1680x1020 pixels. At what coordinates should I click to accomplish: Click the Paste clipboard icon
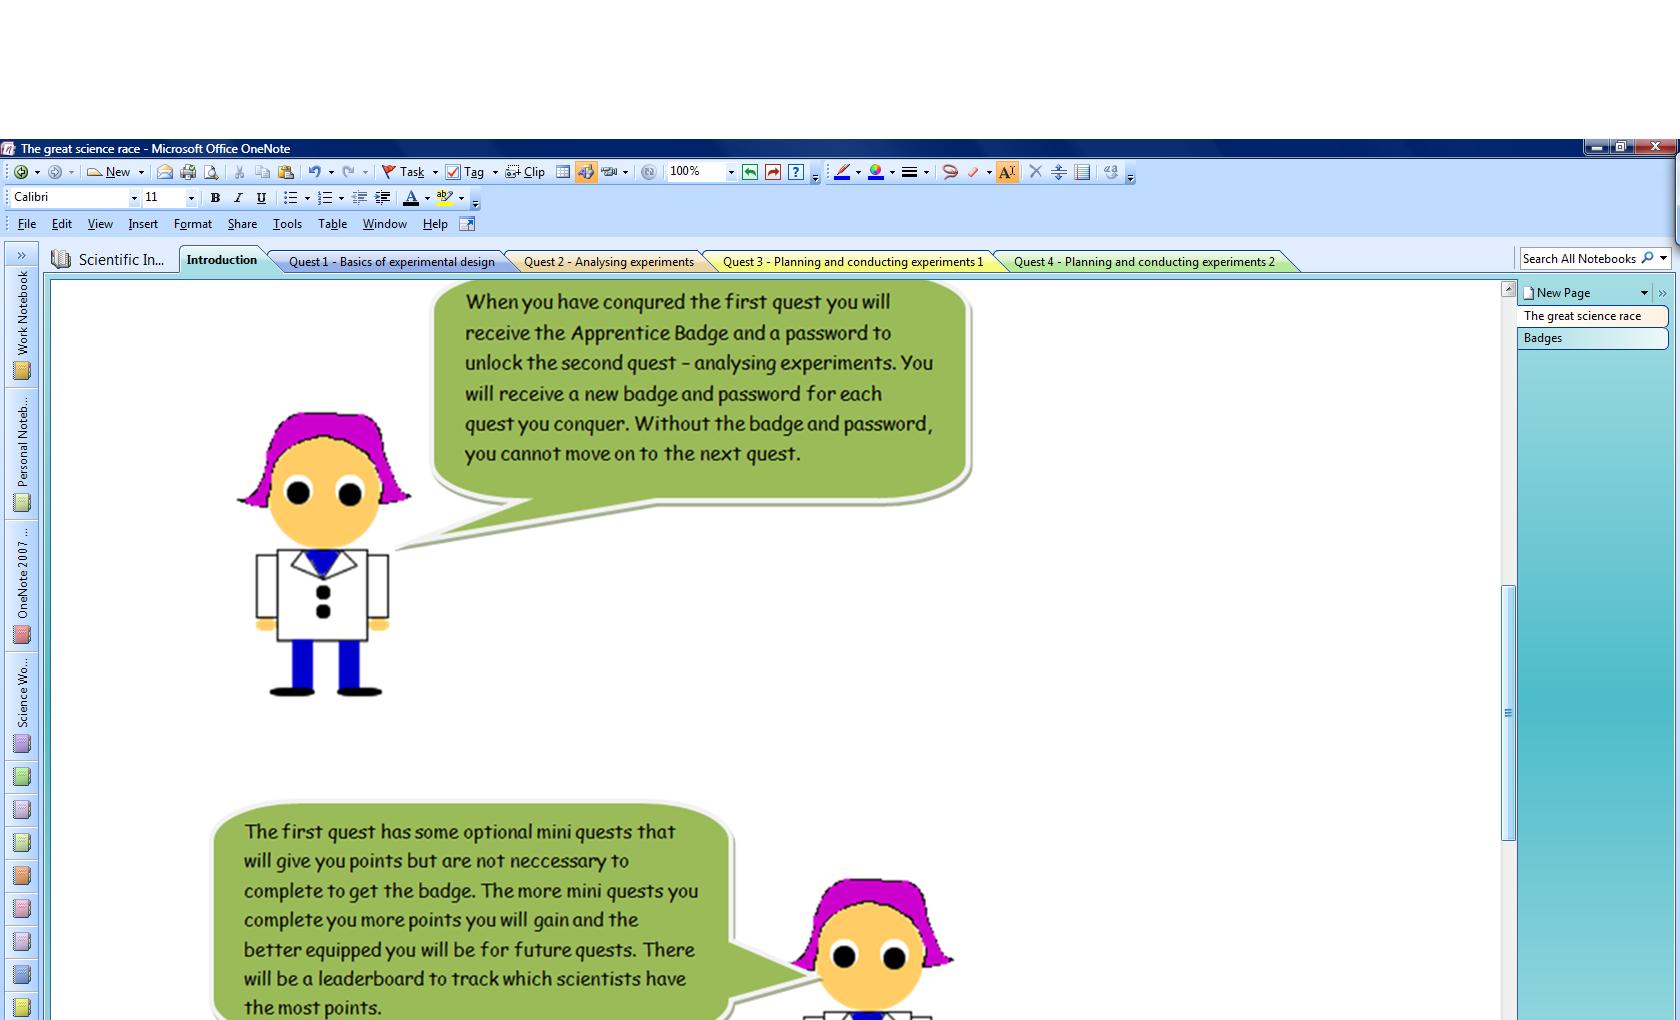click(x=286, y=172)
